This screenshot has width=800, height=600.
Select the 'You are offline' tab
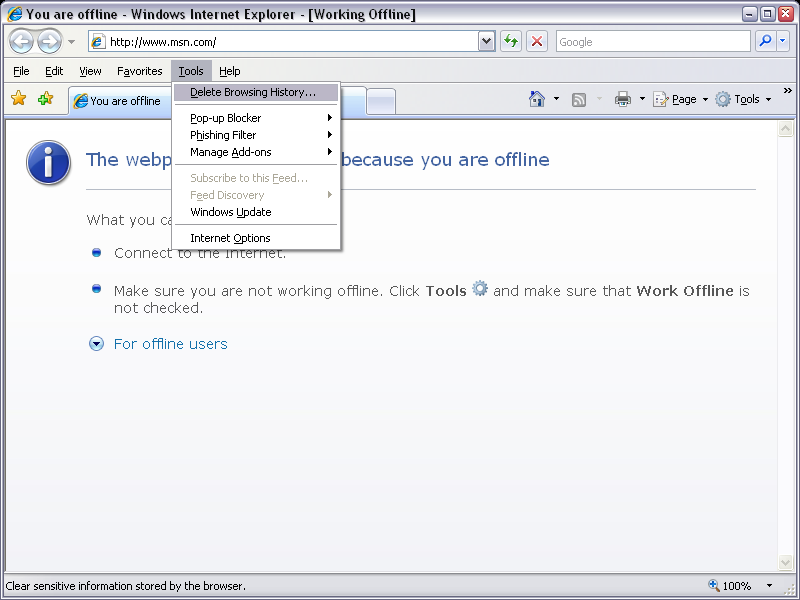[120, 101]
